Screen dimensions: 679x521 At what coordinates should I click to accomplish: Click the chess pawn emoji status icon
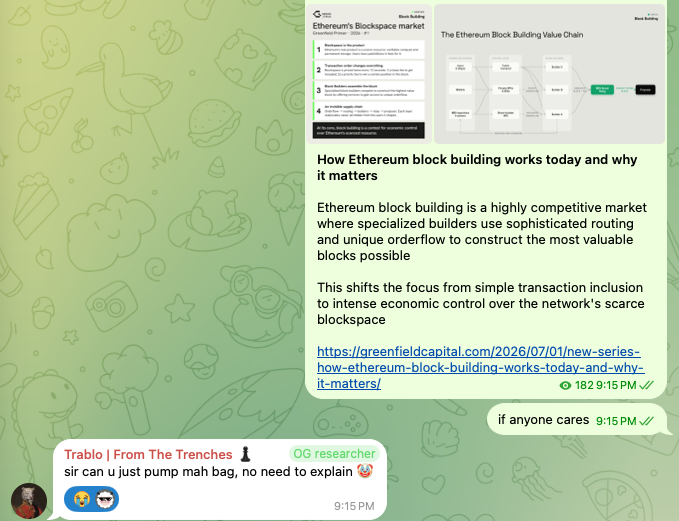(246, 454)
